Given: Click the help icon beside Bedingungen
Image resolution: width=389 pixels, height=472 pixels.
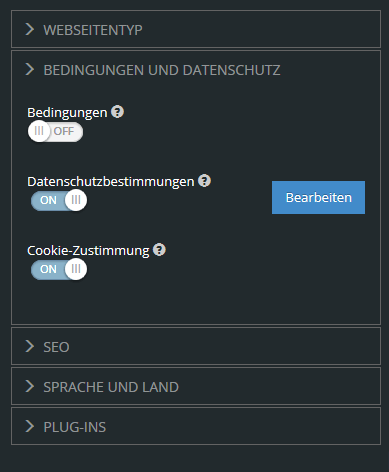Looking at the screenshot, I should pyautogui.click(x=117, y=112).
